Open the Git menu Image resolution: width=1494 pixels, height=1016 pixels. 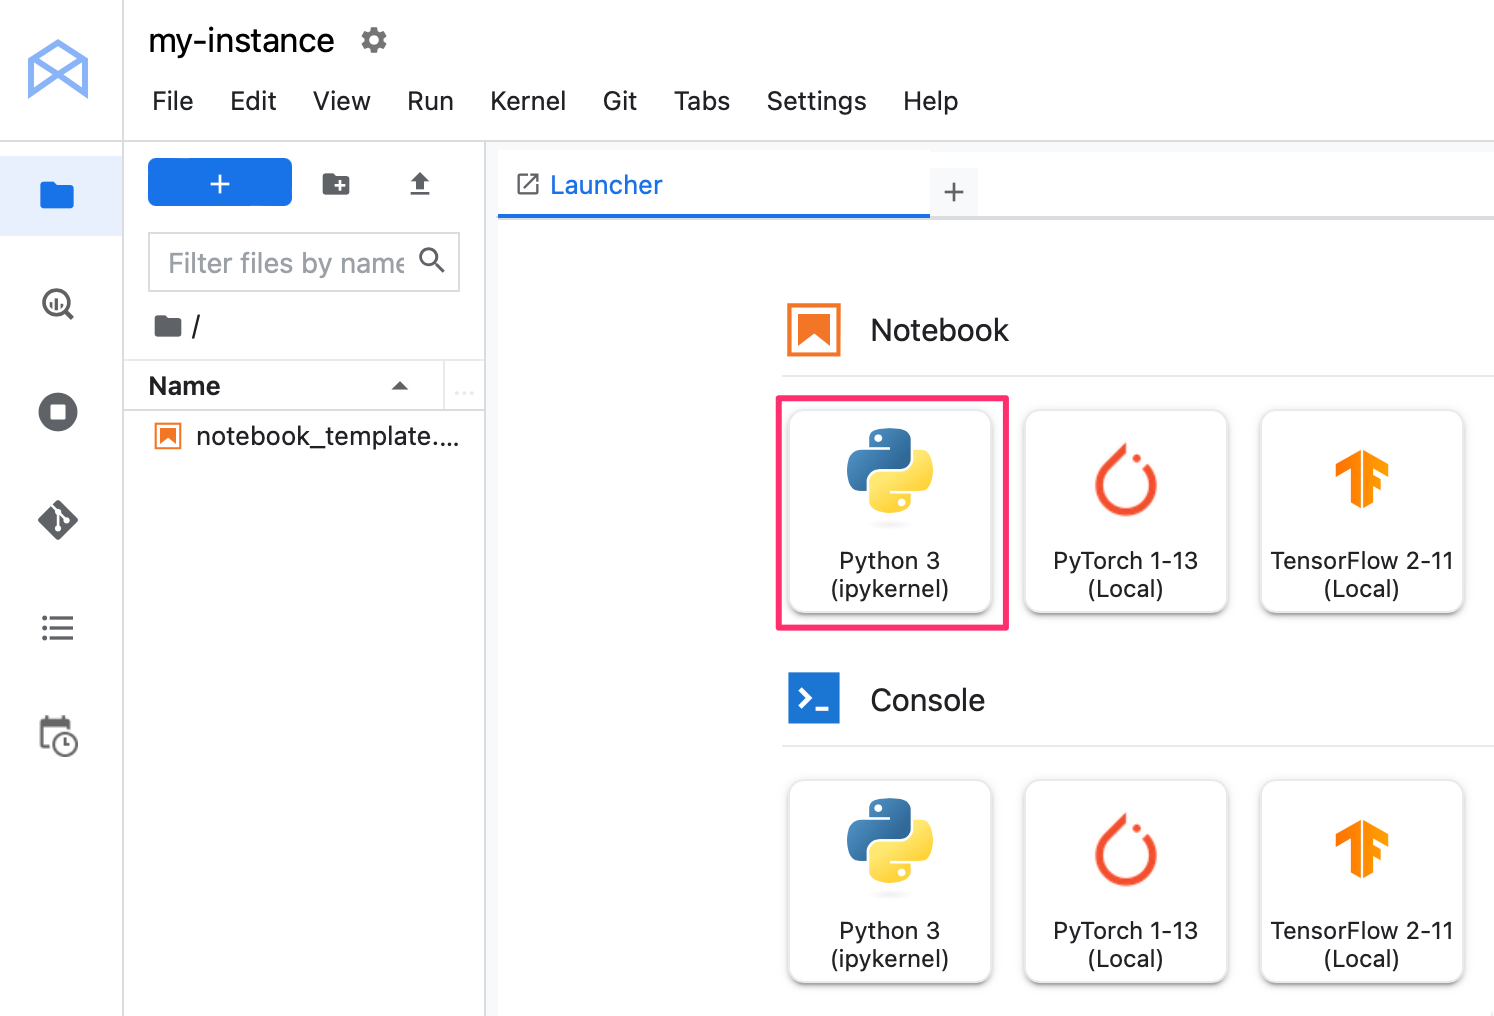[x=620, y=101]
